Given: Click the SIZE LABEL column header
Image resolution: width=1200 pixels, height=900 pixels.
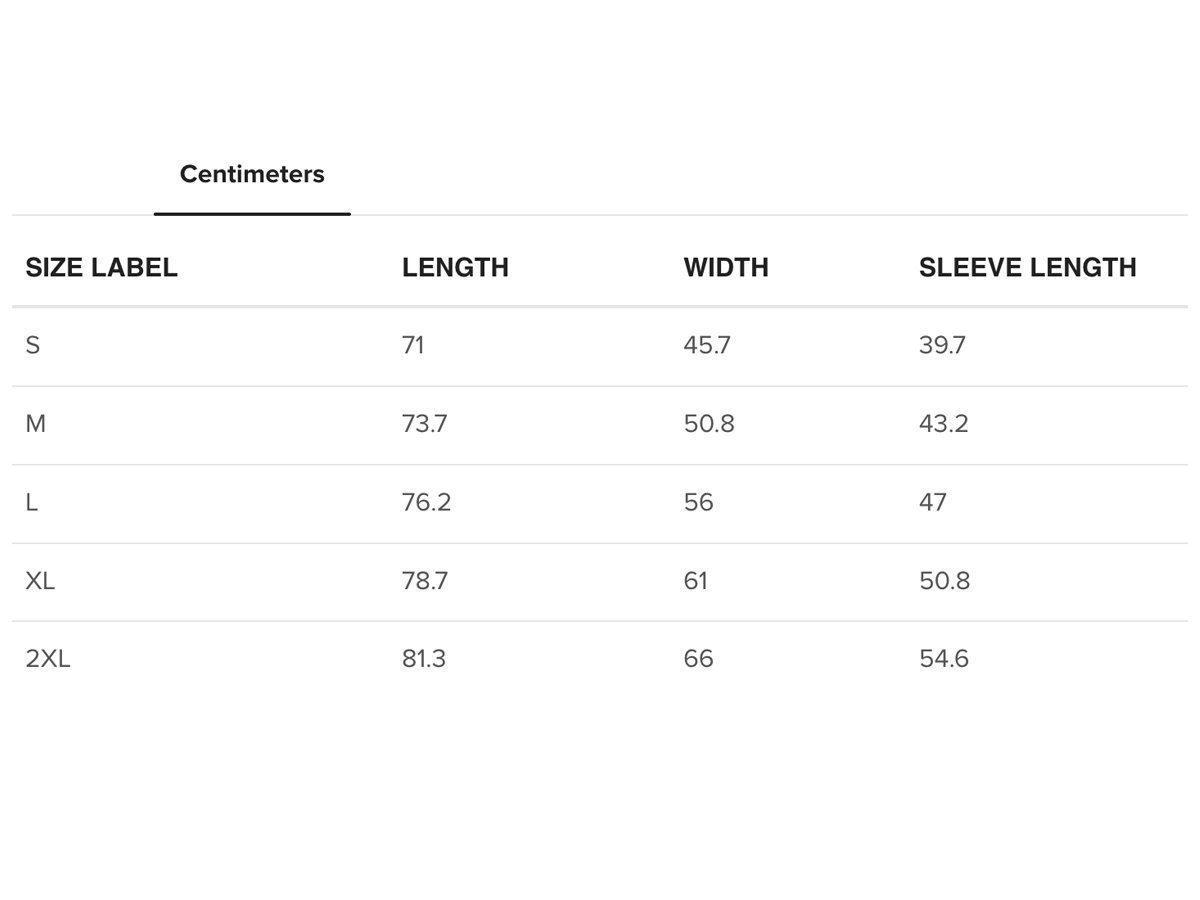Looking at the screenshot, I should tap(101, 268).
